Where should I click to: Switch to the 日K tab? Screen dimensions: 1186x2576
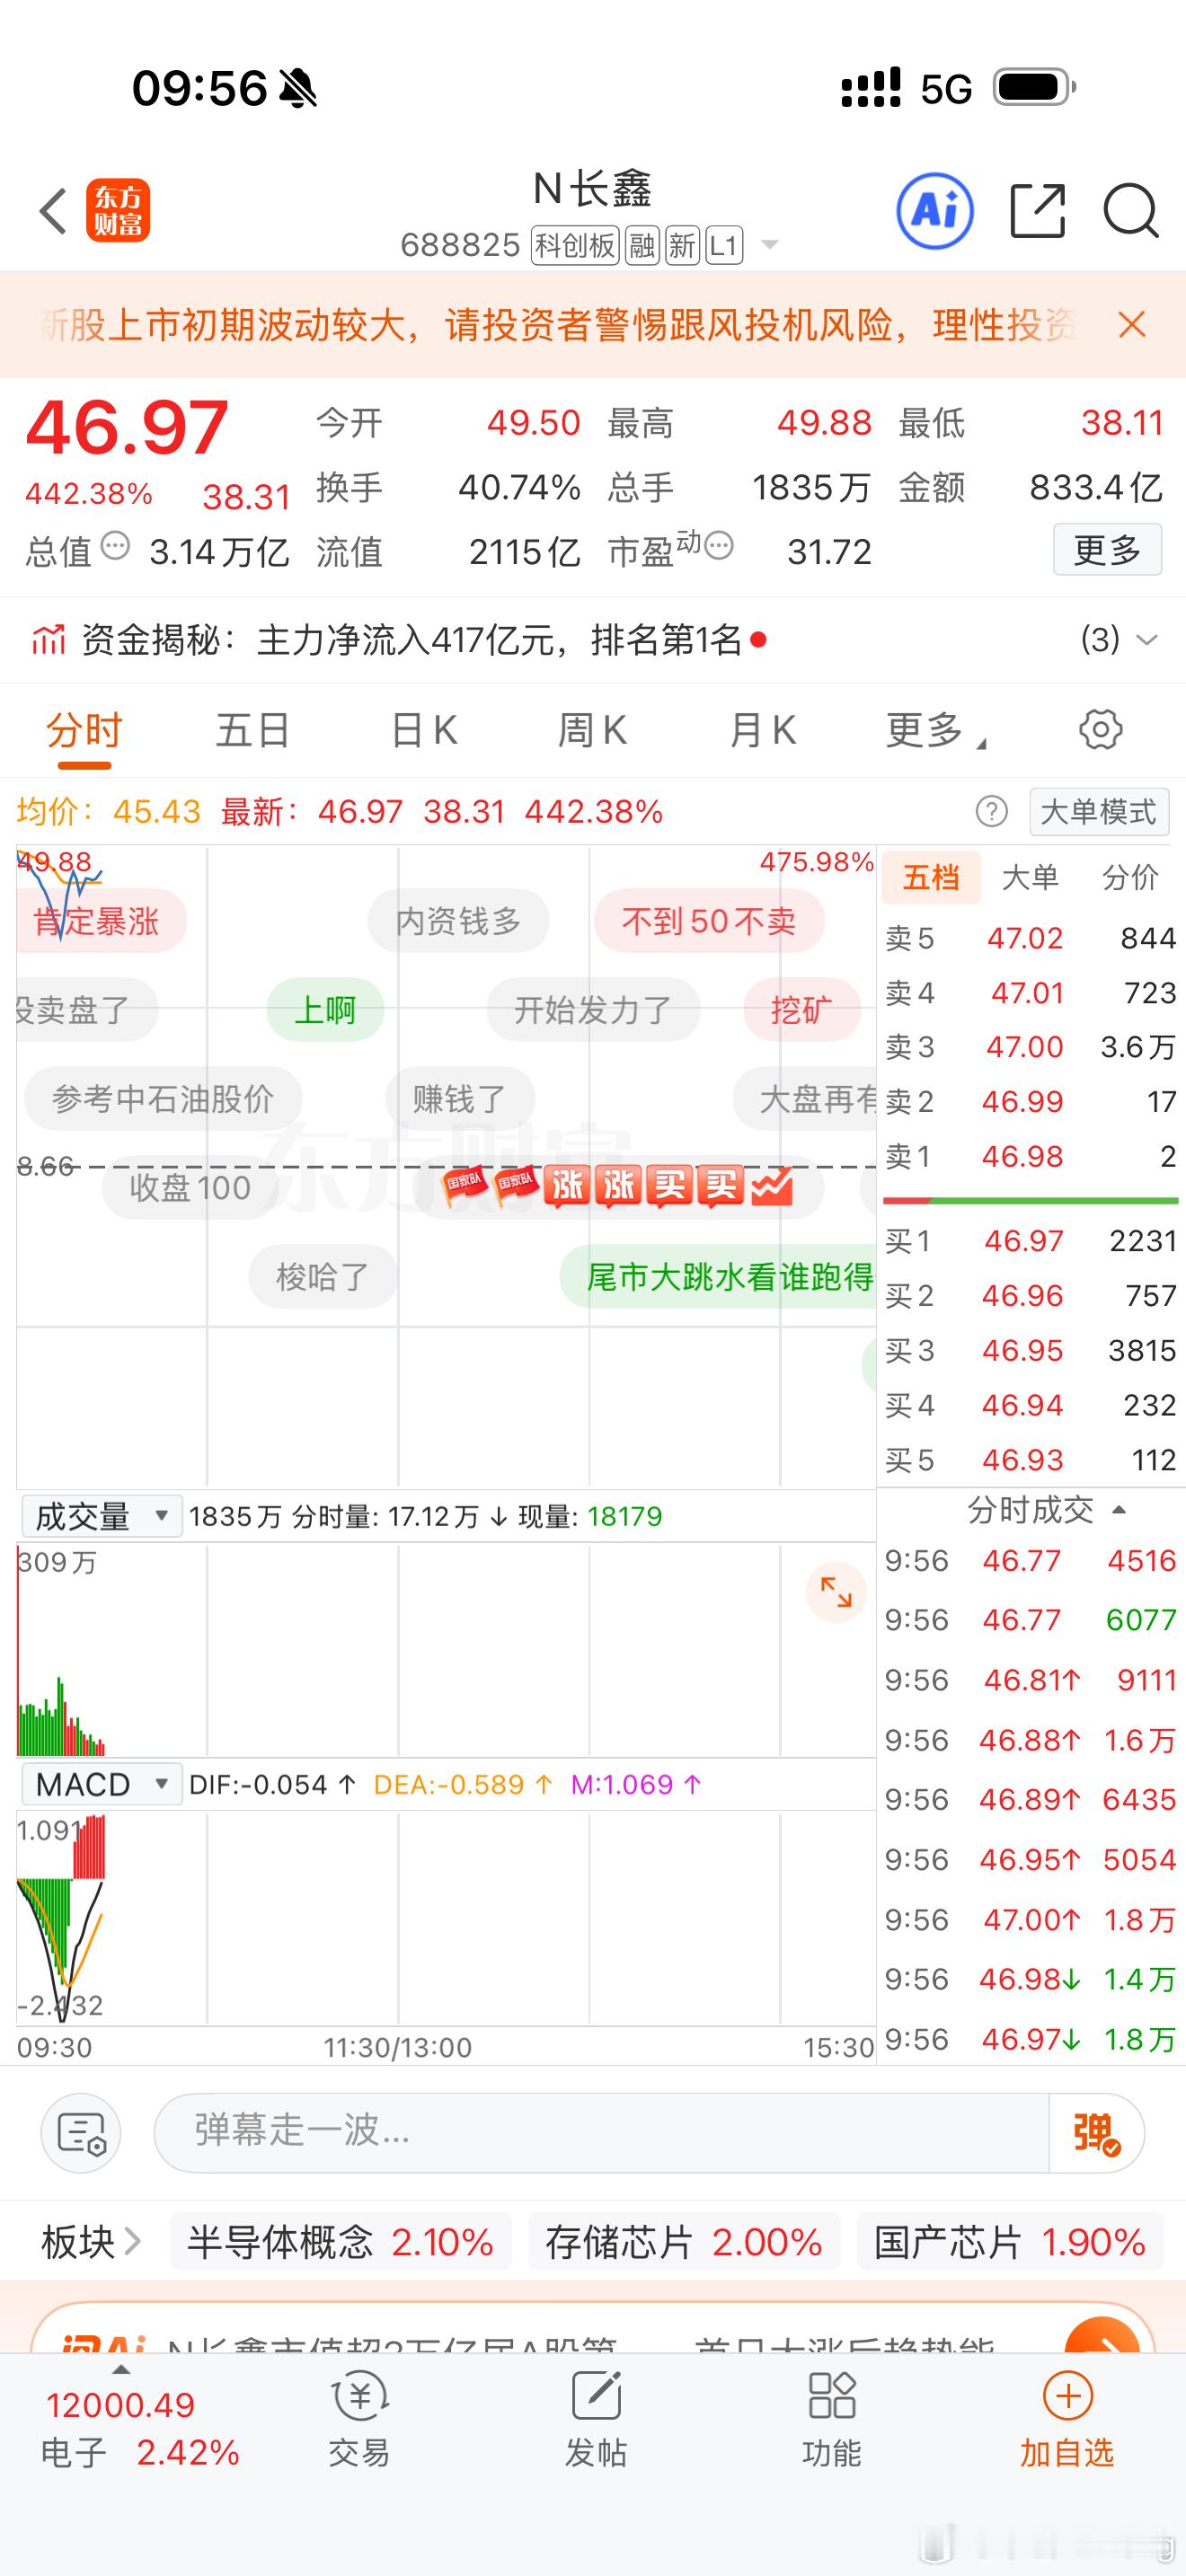pyautogui.click(x=424, y=731)
